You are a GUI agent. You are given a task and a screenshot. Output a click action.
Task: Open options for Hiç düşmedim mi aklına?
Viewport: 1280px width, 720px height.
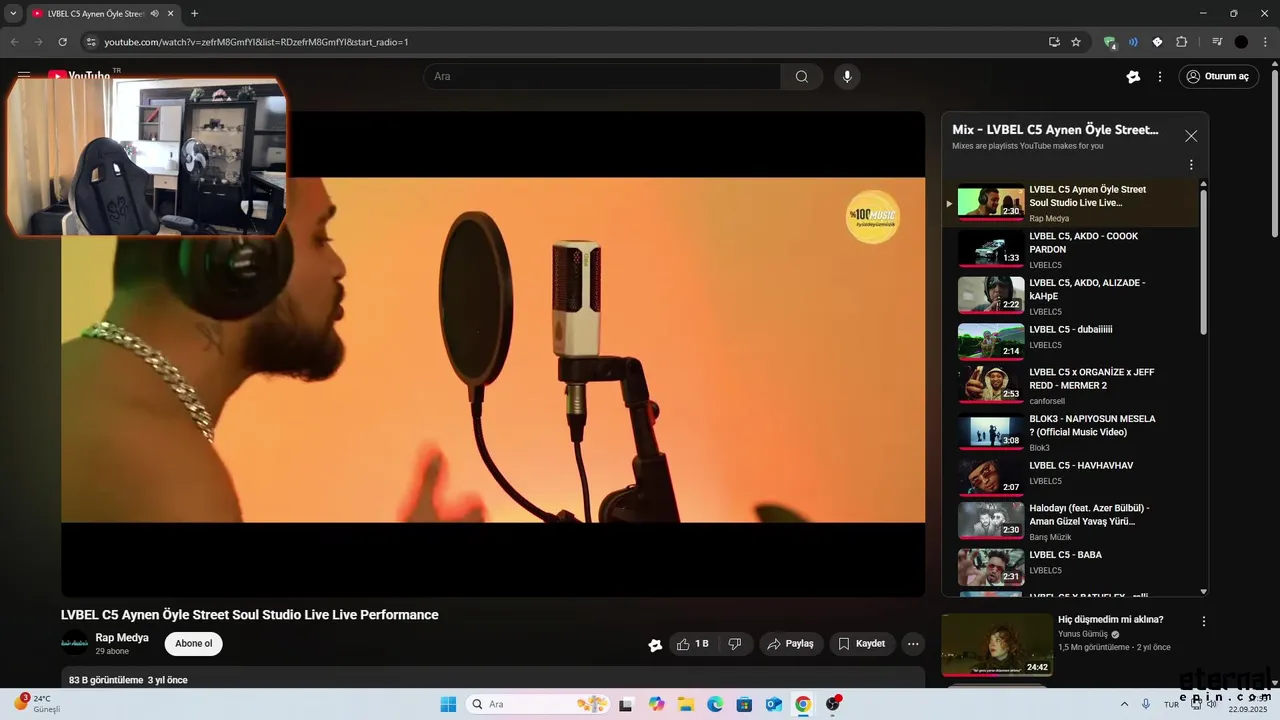[x=1204, y=621]
